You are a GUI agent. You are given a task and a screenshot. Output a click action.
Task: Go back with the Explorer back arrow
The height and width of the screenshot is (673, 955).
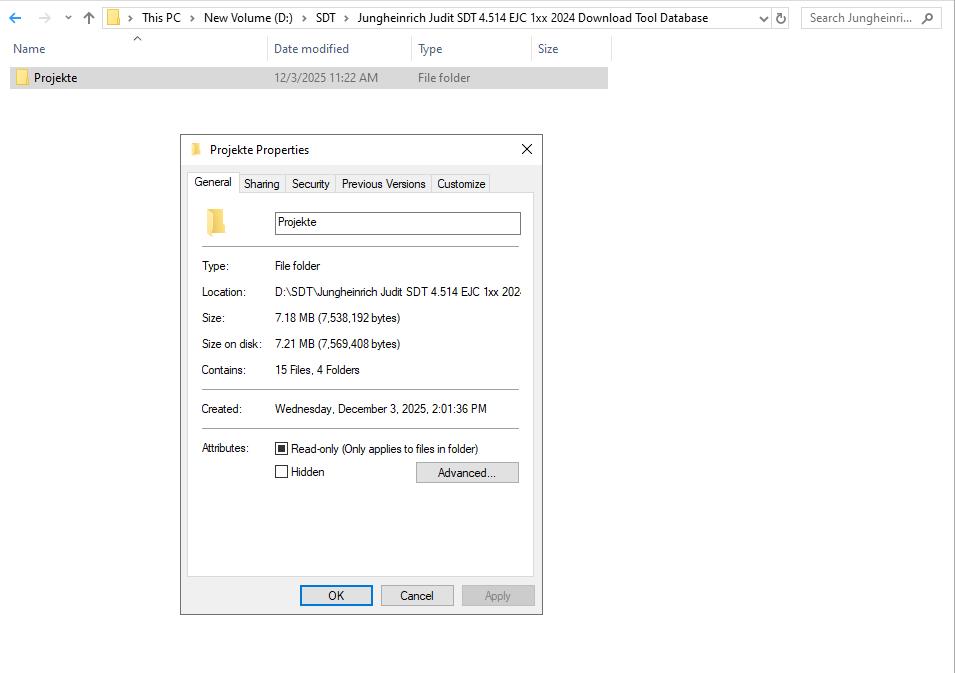tap(15, 18)
